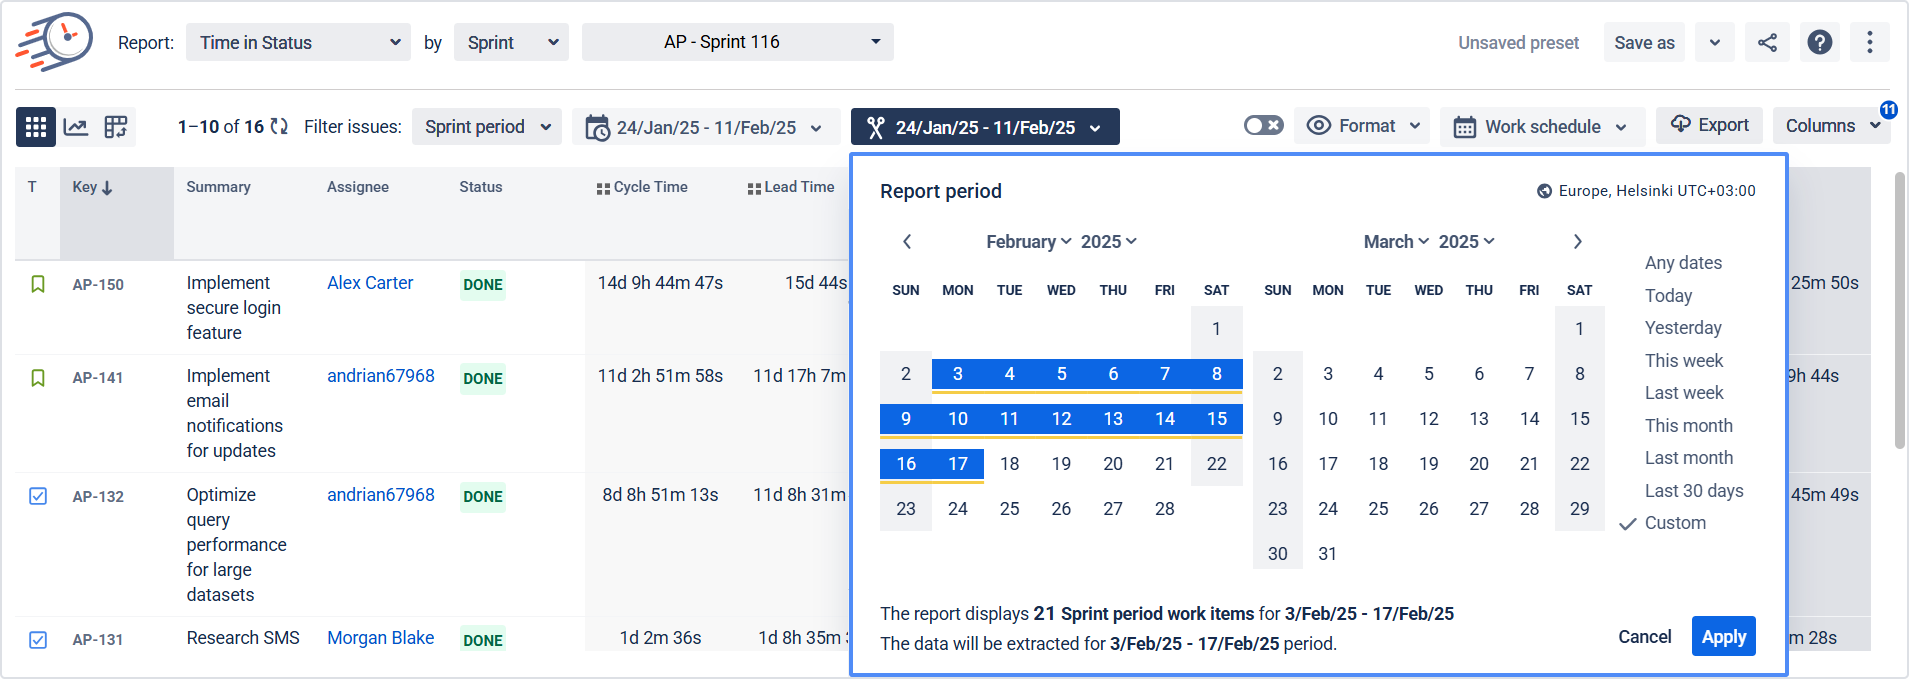
Task: Open the pivot table view
Action: click(x=116, y=127)
